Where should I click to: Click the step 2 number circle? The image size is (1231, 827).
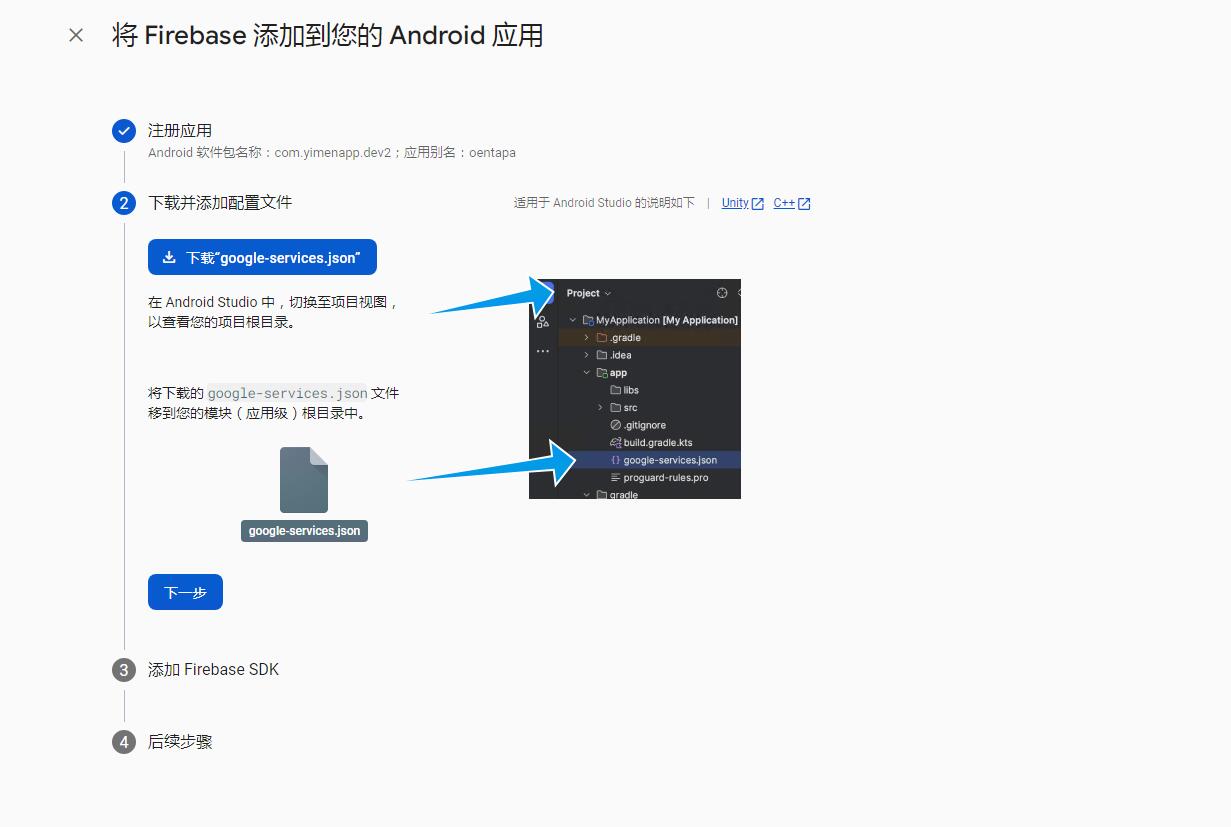coord(124,203)
